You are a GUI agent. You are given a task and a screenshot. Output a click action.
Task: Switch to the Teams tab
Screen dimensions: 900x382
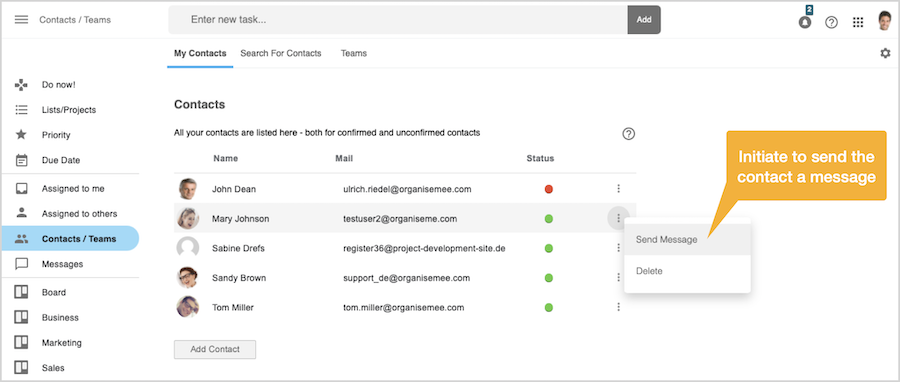tap(354, 53)
